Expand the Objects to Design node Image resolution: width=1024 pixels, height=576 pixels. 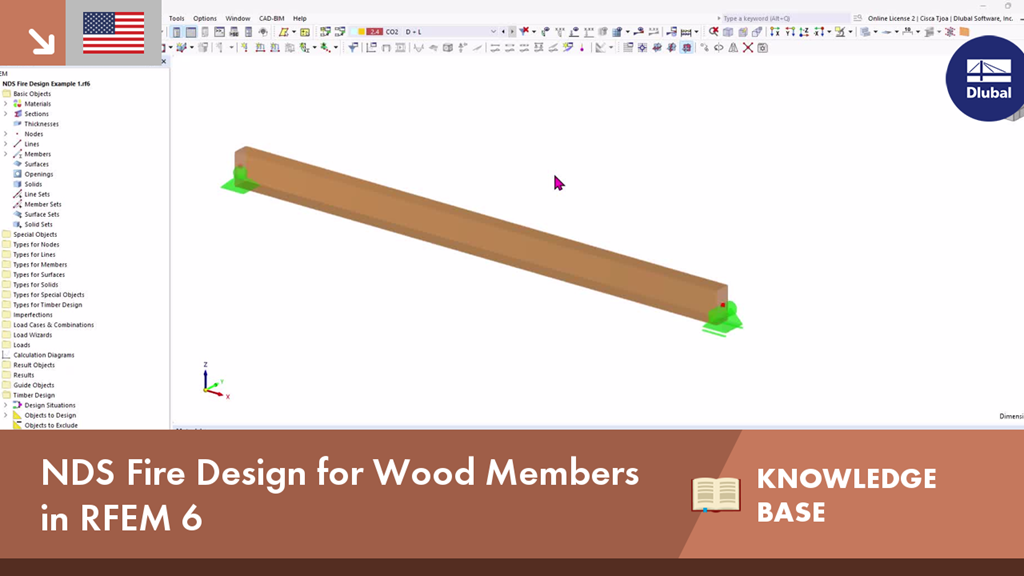pyautogui.click(x=6, y=415)
